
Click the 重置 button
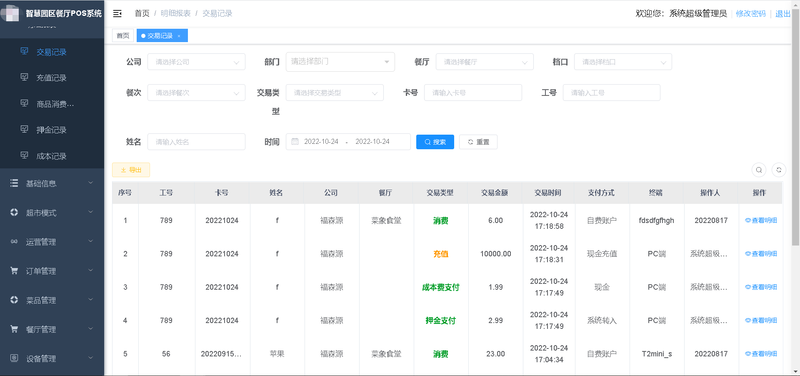478,142
